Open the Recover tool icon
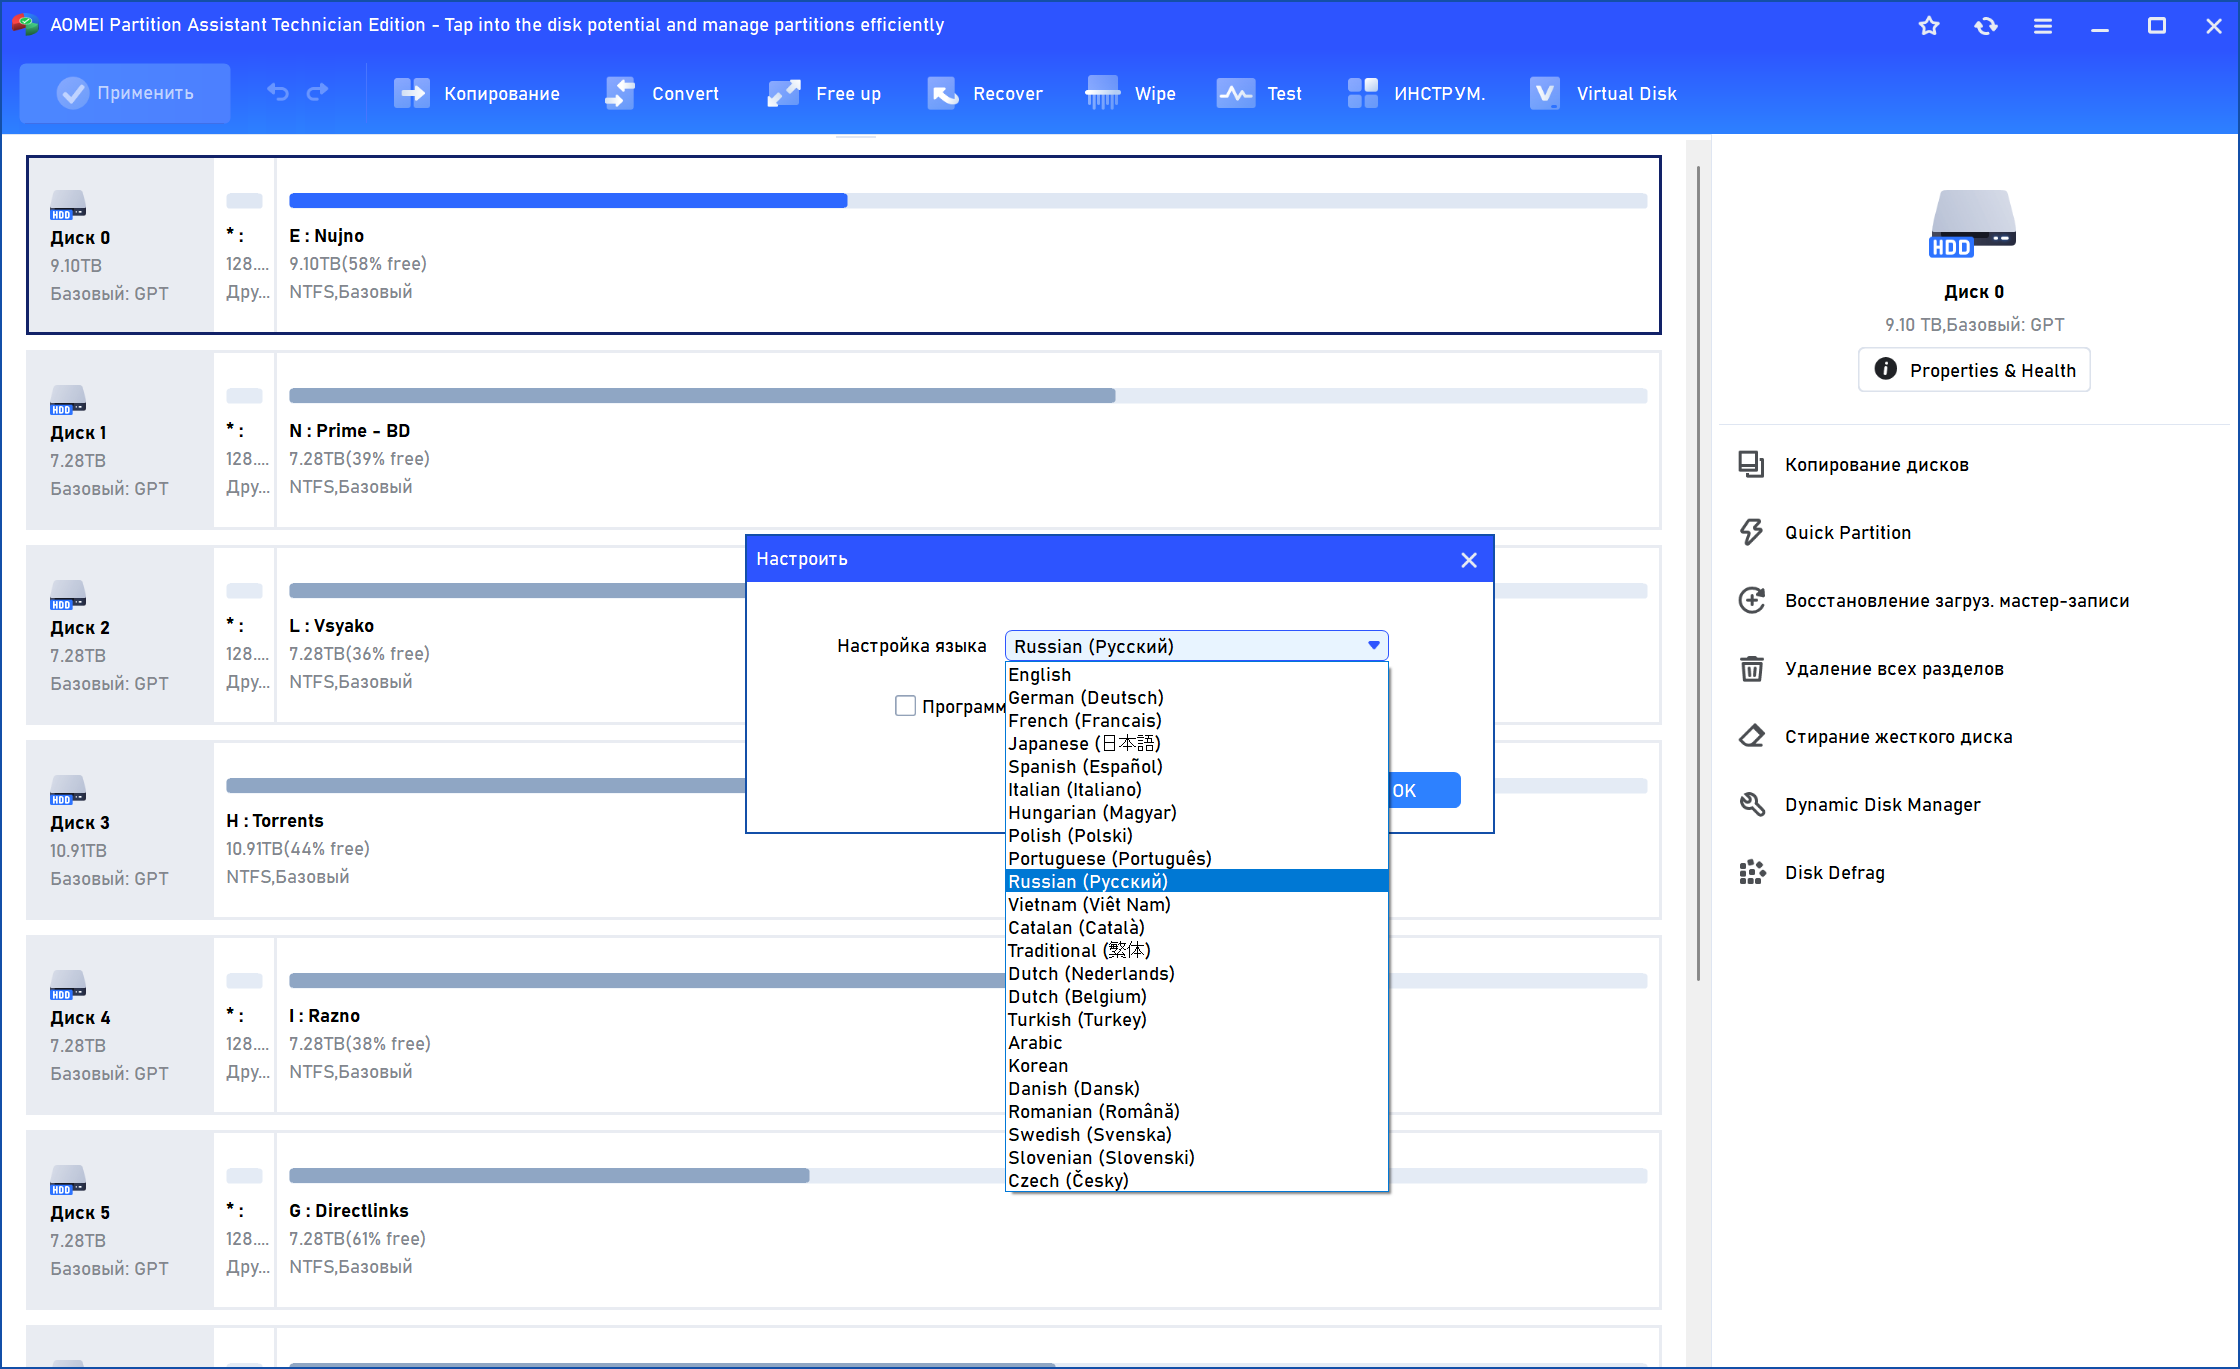The height and width of the screenshot is (1369, 2240). (x=942, y=93)
